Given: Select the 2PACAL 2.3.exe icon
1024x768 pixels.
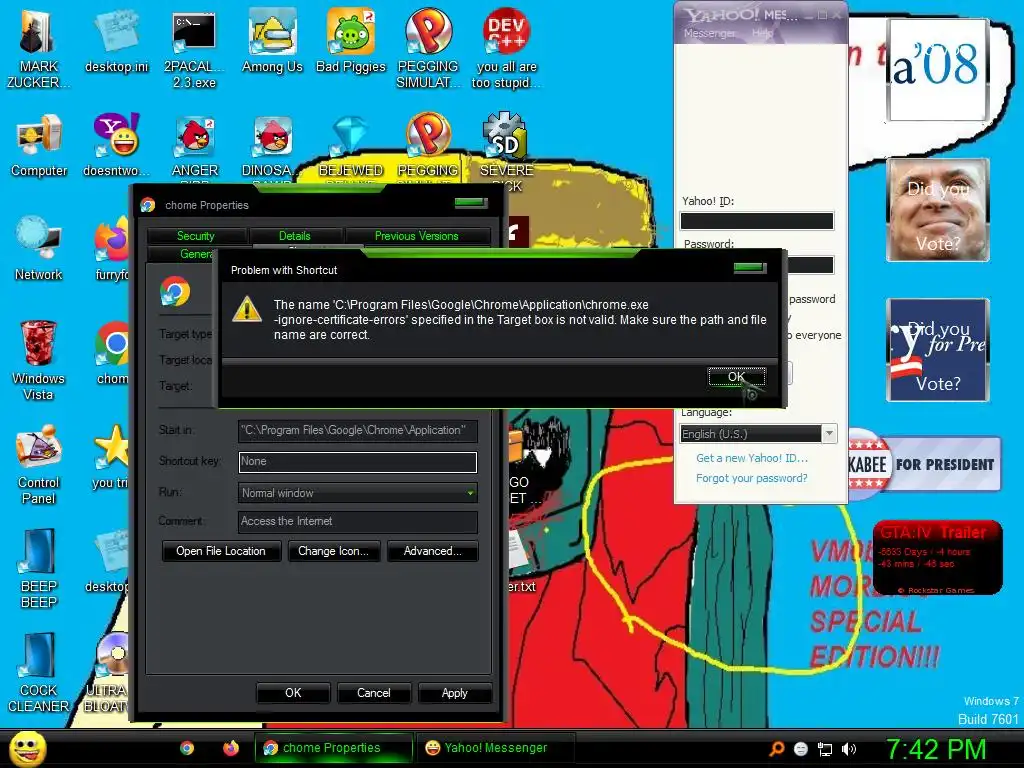Looking at the screenshot, I should coord(194,49).
